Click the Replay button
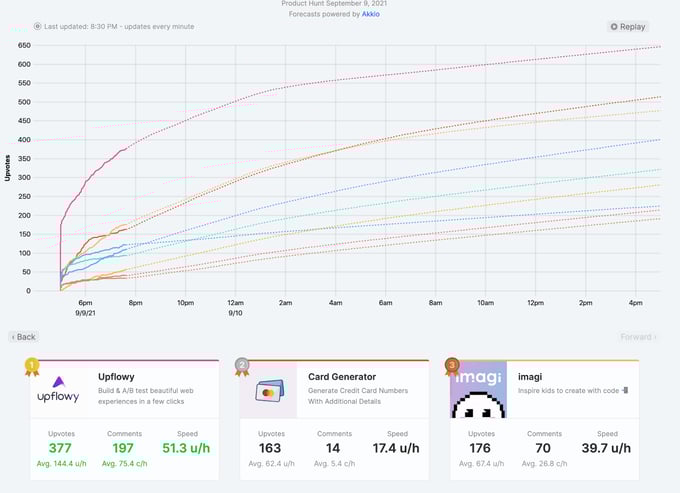Viewport: 680px width, 493px height. tap(628, 27)
